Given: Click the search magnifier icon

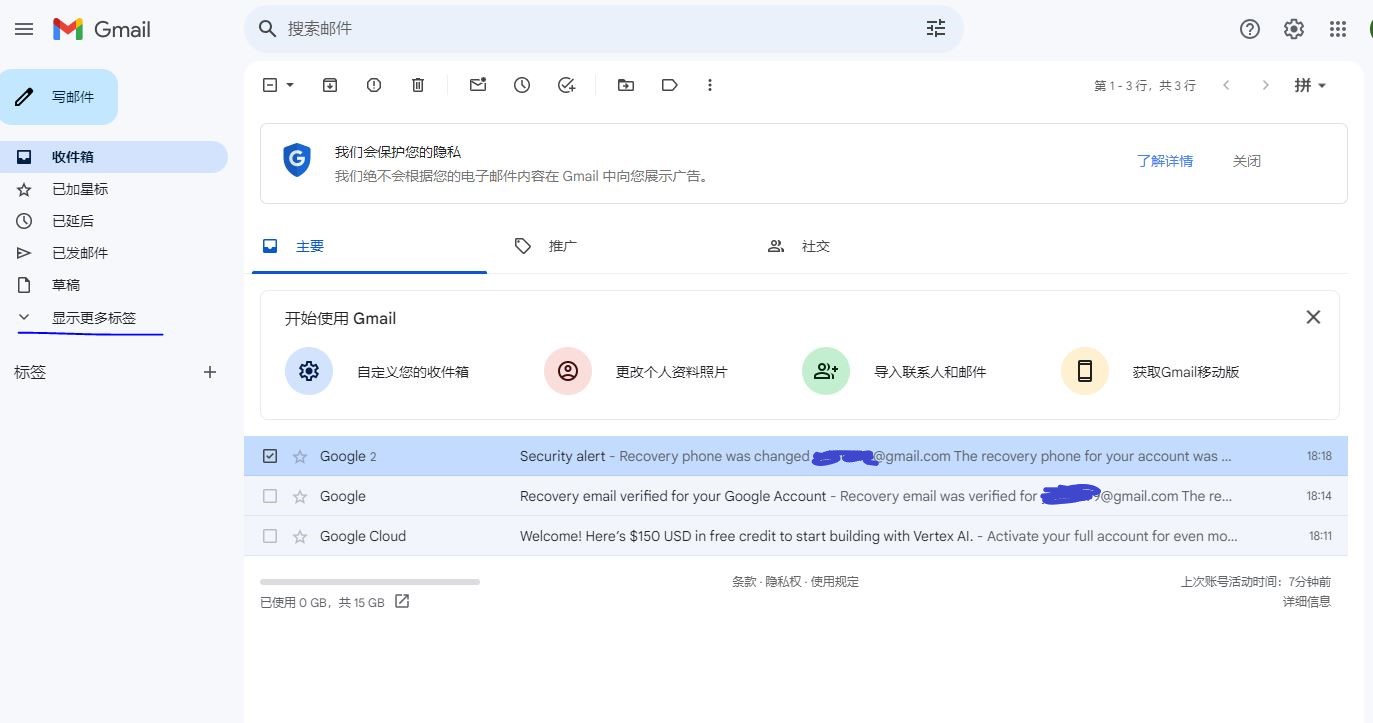Looking at the screenshot, I should tap(267, 29).
